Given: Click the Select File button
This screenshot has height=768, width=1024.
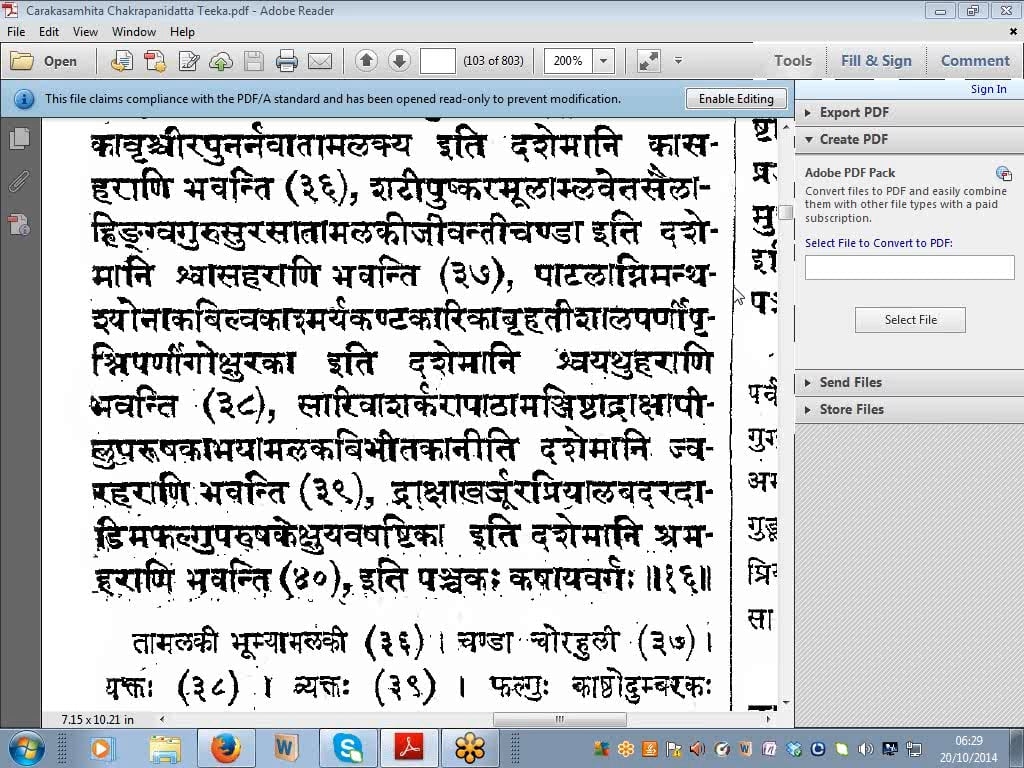Looking at the screenshot, I should [910, 320].
